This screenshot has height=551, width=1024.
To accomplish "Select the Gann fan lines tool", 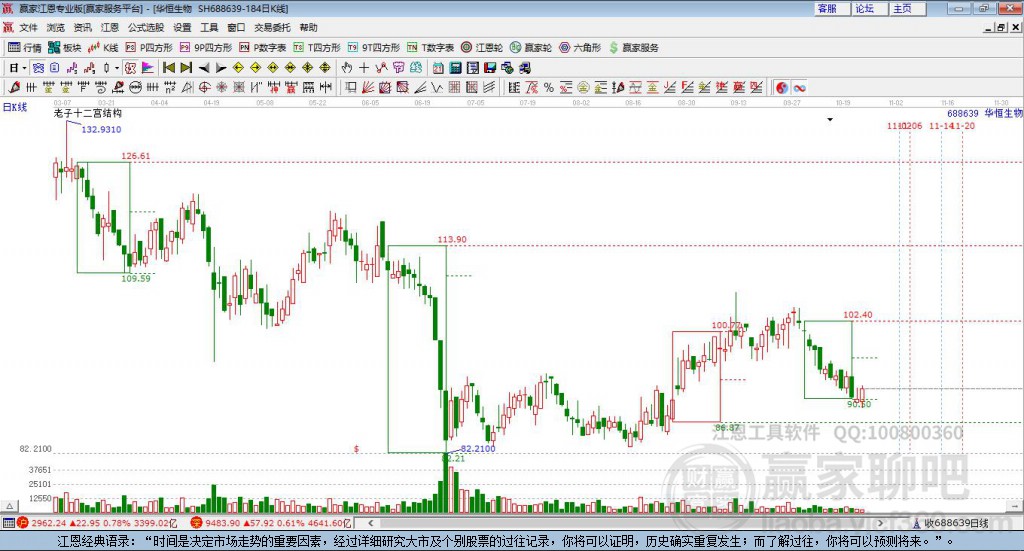I will pos(368,87).
